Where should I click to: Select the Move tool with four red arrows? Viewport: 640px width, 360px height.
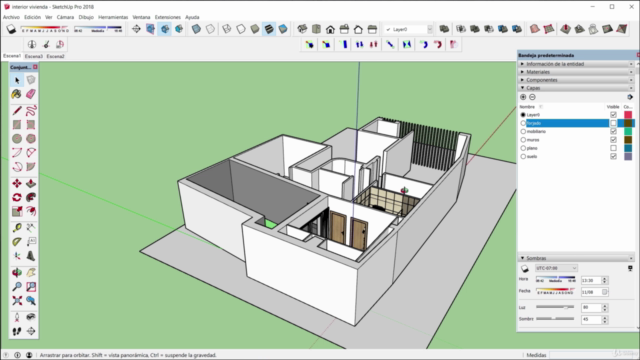click(x=17, y=184)
